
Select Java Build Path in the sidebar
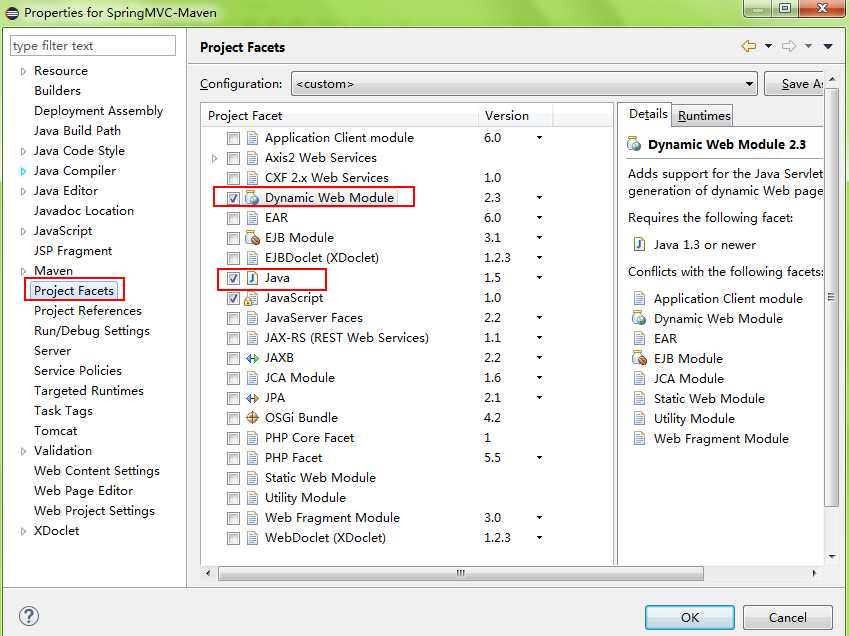[77, 130]
